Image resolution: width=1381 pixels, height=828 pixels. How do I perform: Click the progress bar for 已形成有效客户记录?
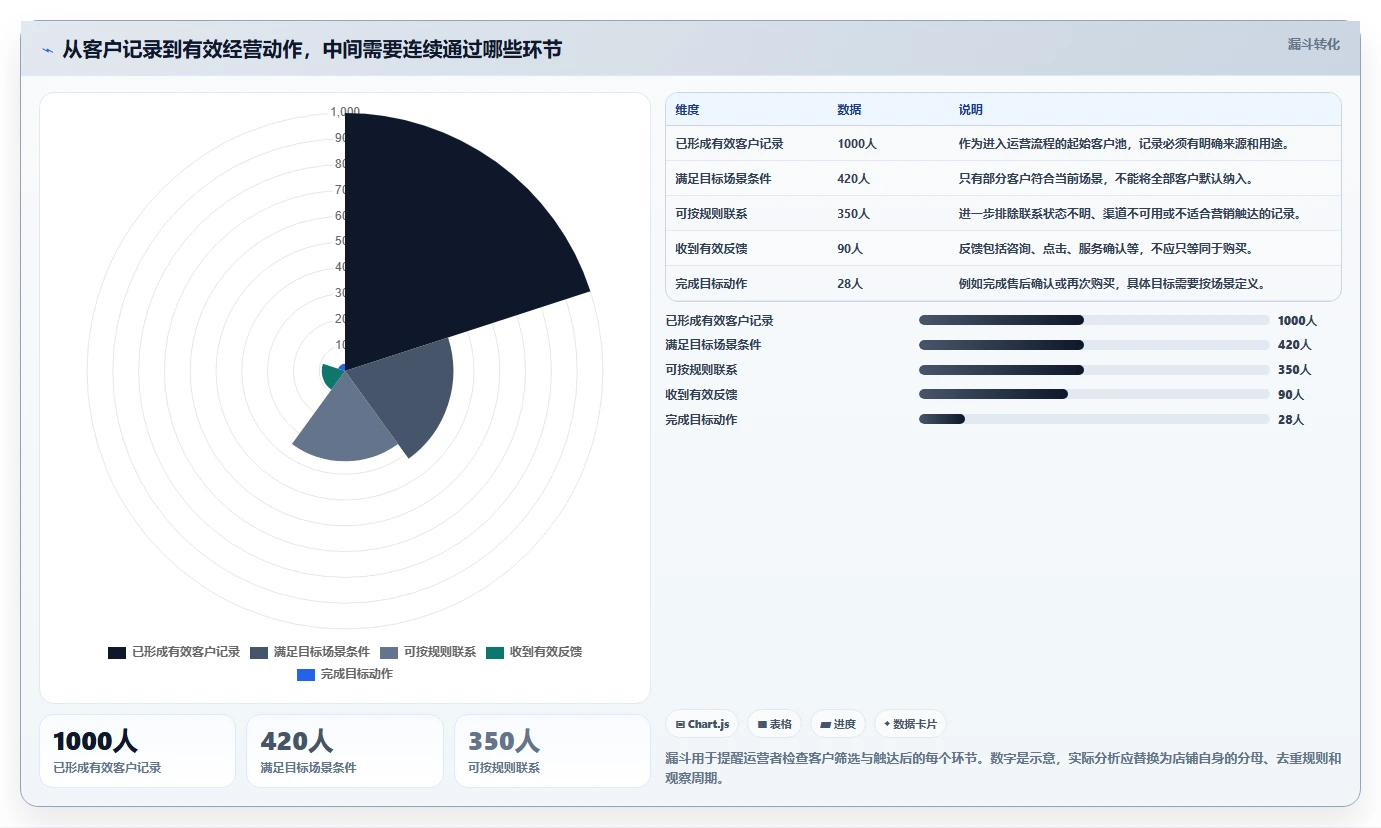(1094, 320)
